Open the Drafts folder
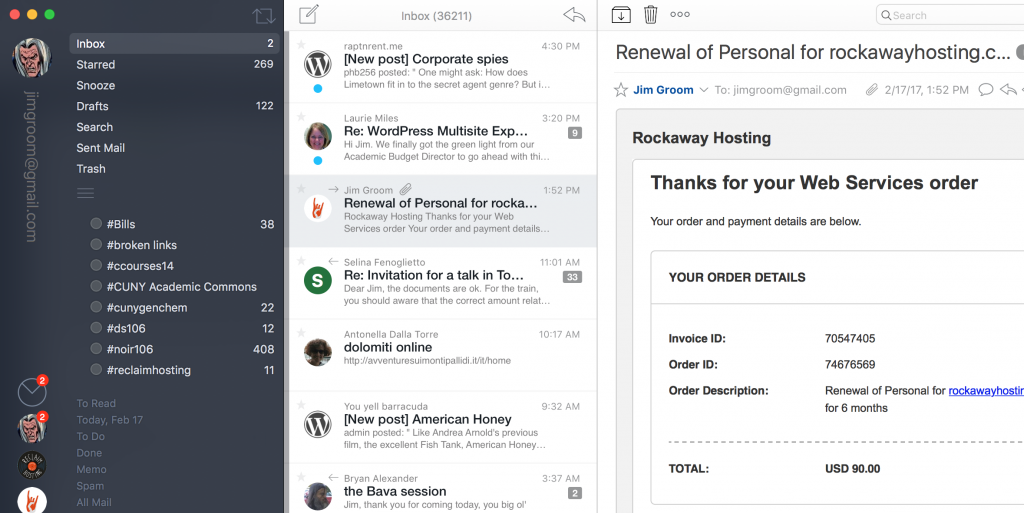The image size is (1024, 513). (x=174, y=106)
